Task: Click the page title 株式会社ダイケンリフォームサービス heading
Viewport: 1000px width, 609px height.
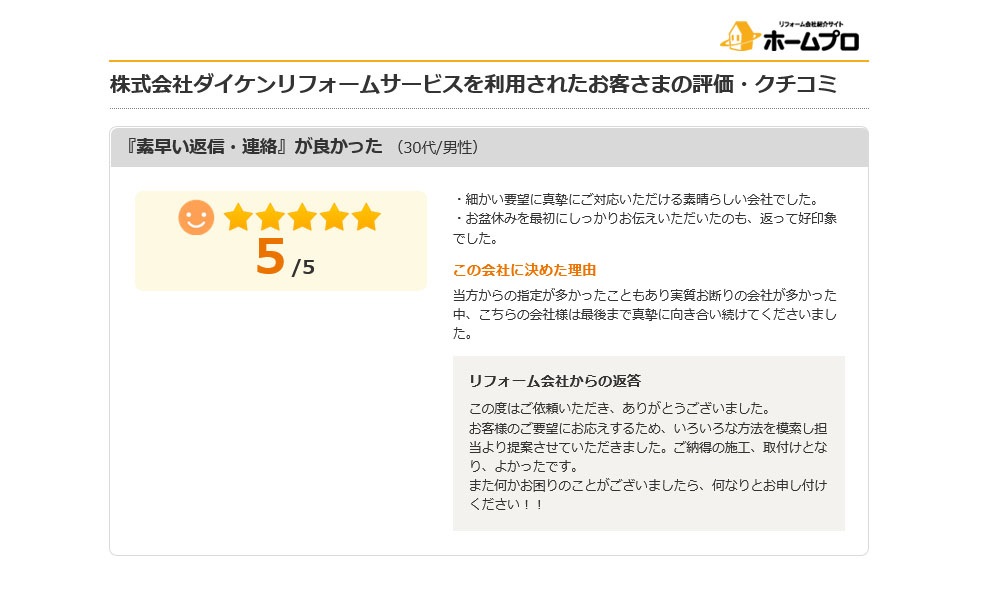Action: (473, 84)
